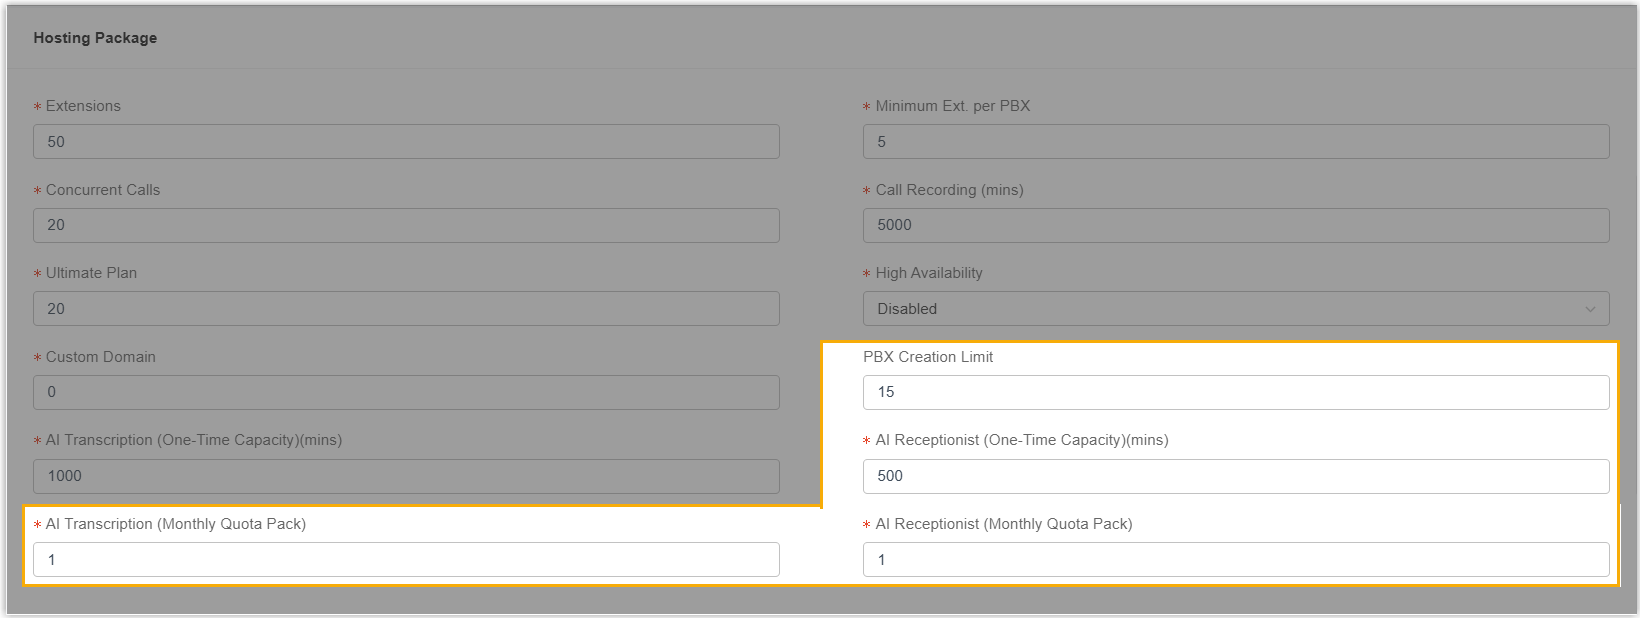Select the AI Receptionist One-Time Capacity input
Viewport: 1640px width, 618px height.
[1235, 476]
